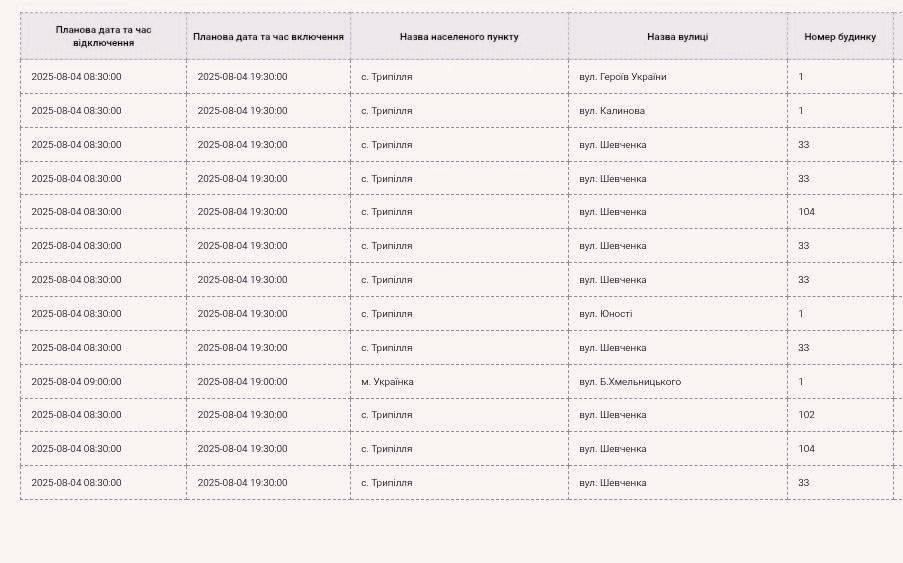The height and width of the screenshot is (563, 903).
Task: Click "с. Трипілля" in the Калинова row
Action: (x=387, y=111)
